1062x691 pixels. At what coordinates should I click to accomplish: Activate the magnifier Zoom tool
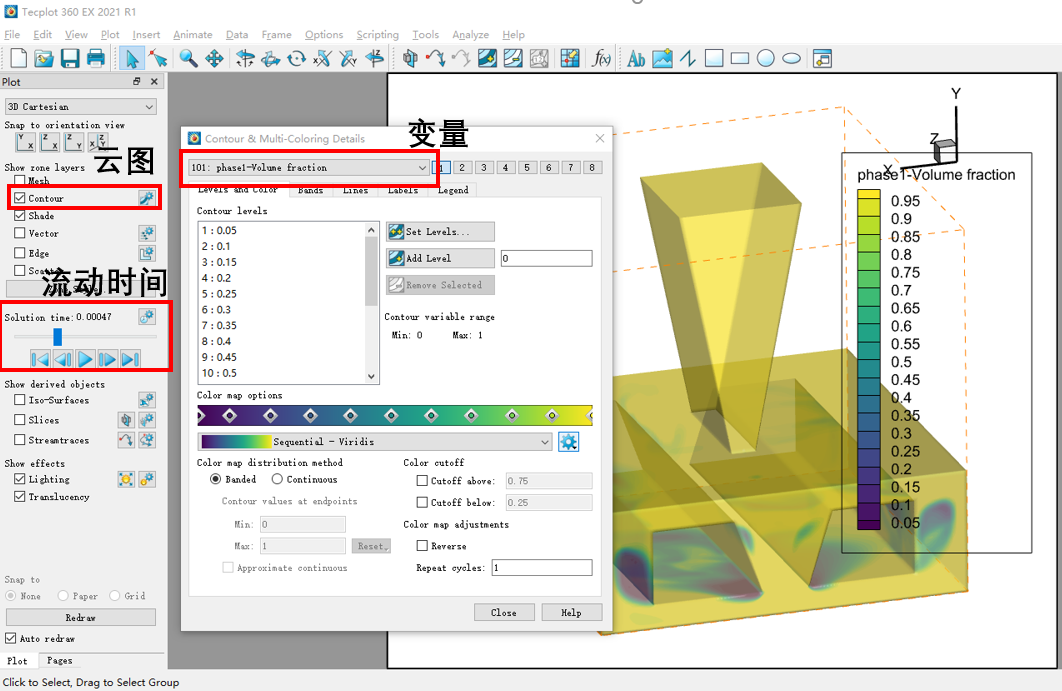click(188, 59)
